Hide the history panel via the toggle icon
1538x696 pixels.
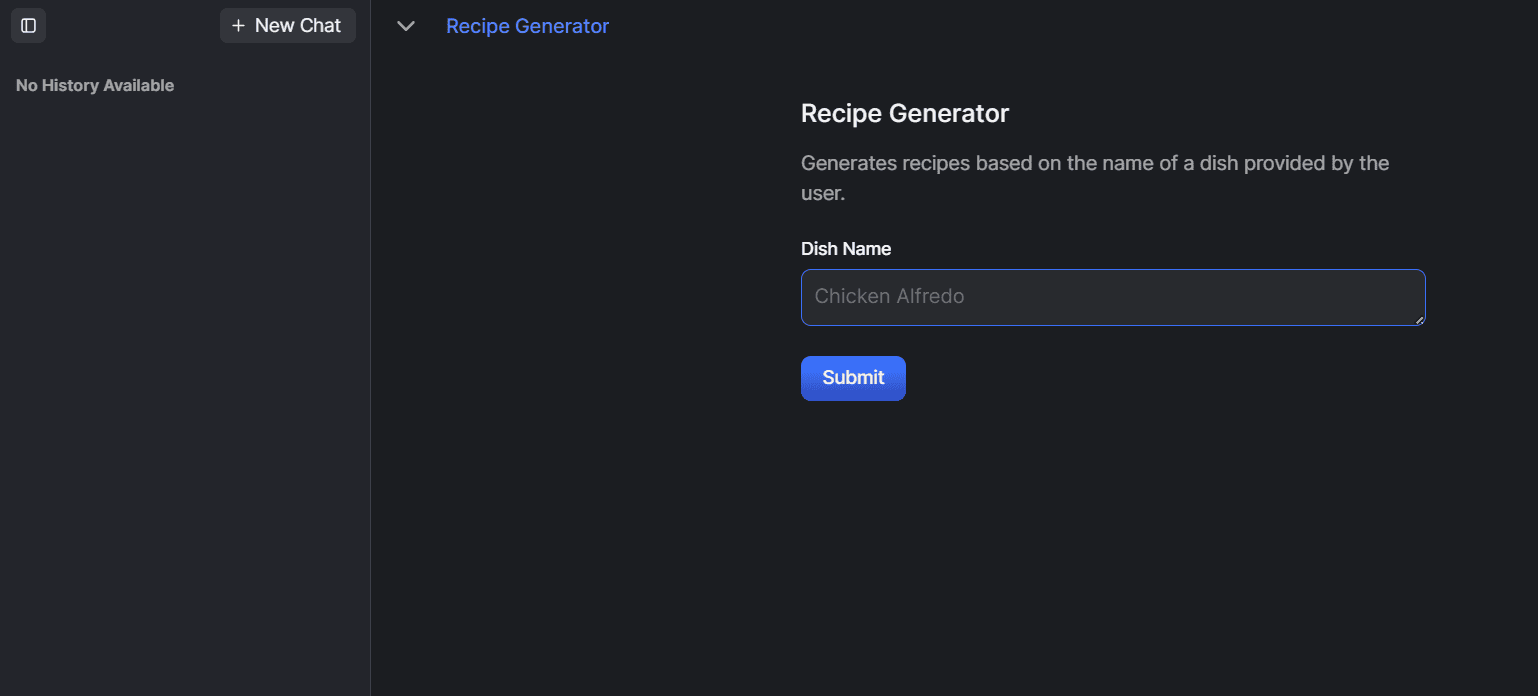coord(28,25)
